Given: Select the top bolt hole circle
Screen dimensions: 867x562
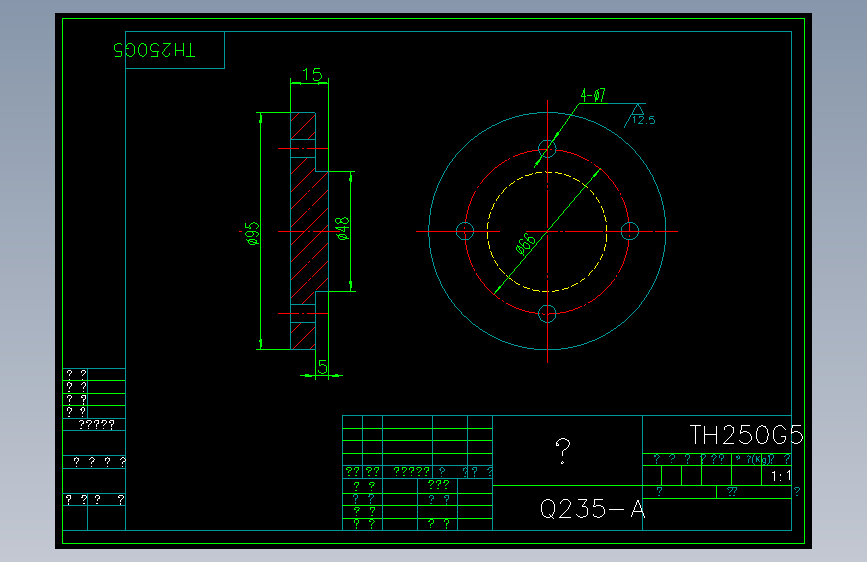Looking at the screenshot, I should (547, 149).
